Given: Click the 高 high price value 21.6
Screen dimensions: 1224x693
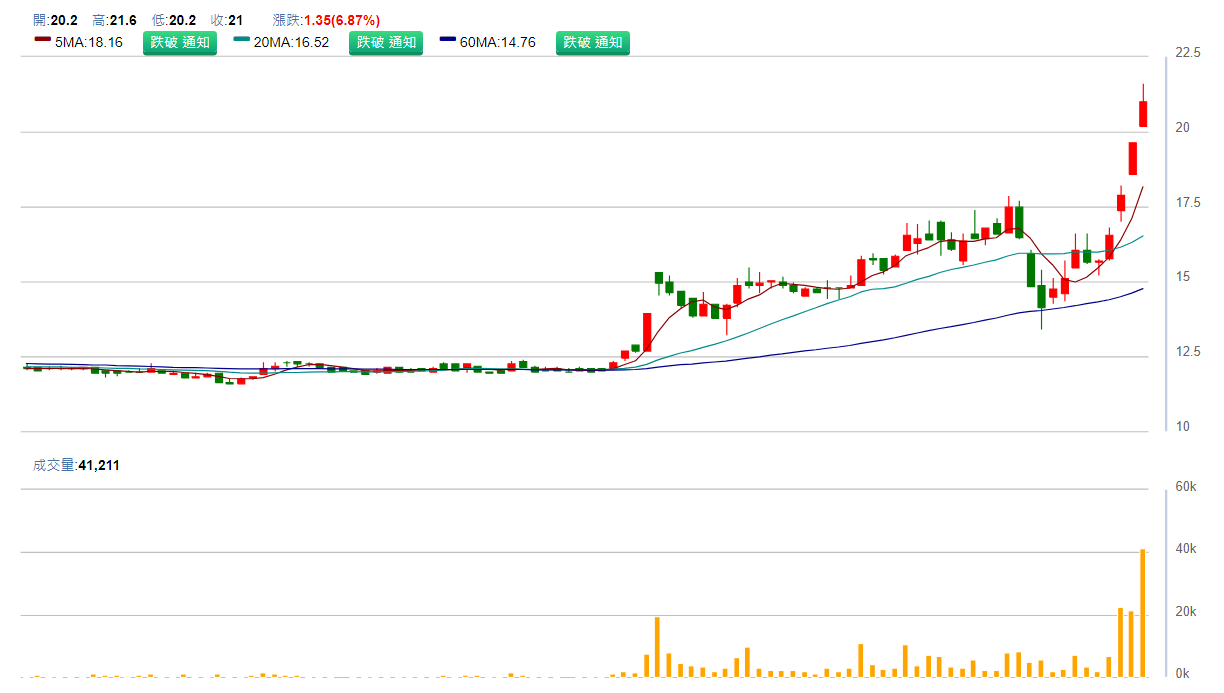Looking at the screenshot, I should pyautogui.click(x=123, y=20).
